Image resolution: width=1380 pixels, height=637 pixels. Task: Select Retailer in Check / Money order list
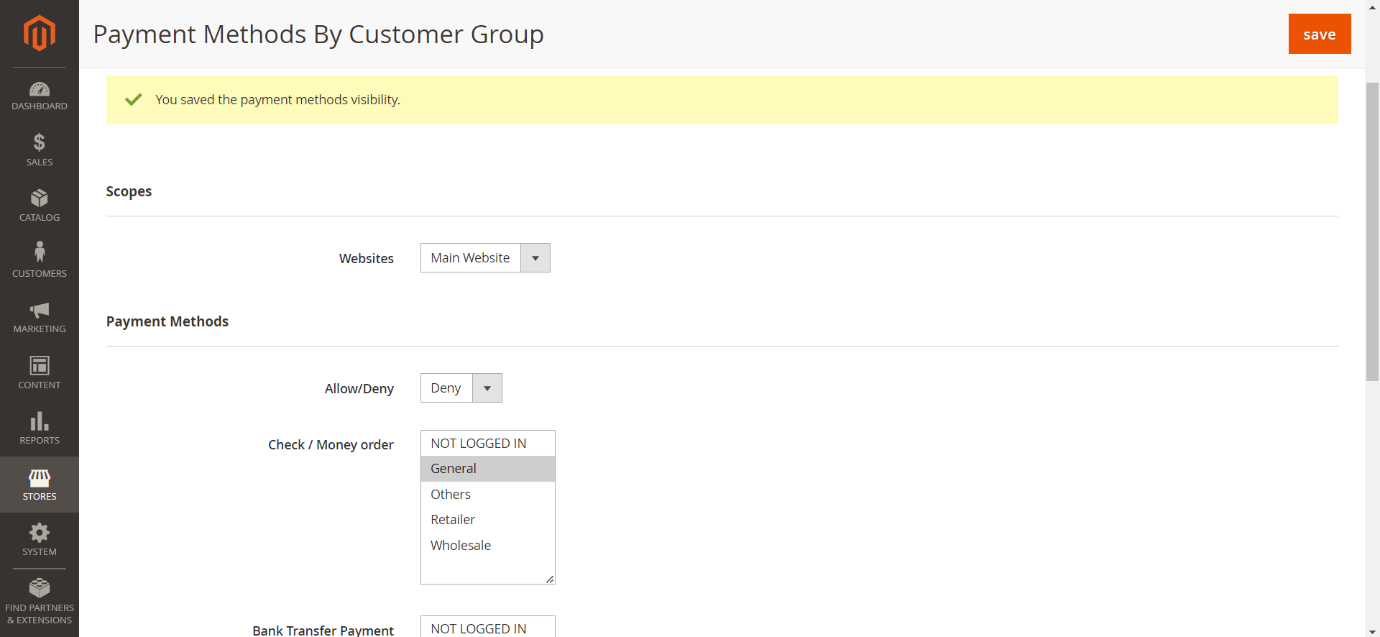(x=453, y=520)
